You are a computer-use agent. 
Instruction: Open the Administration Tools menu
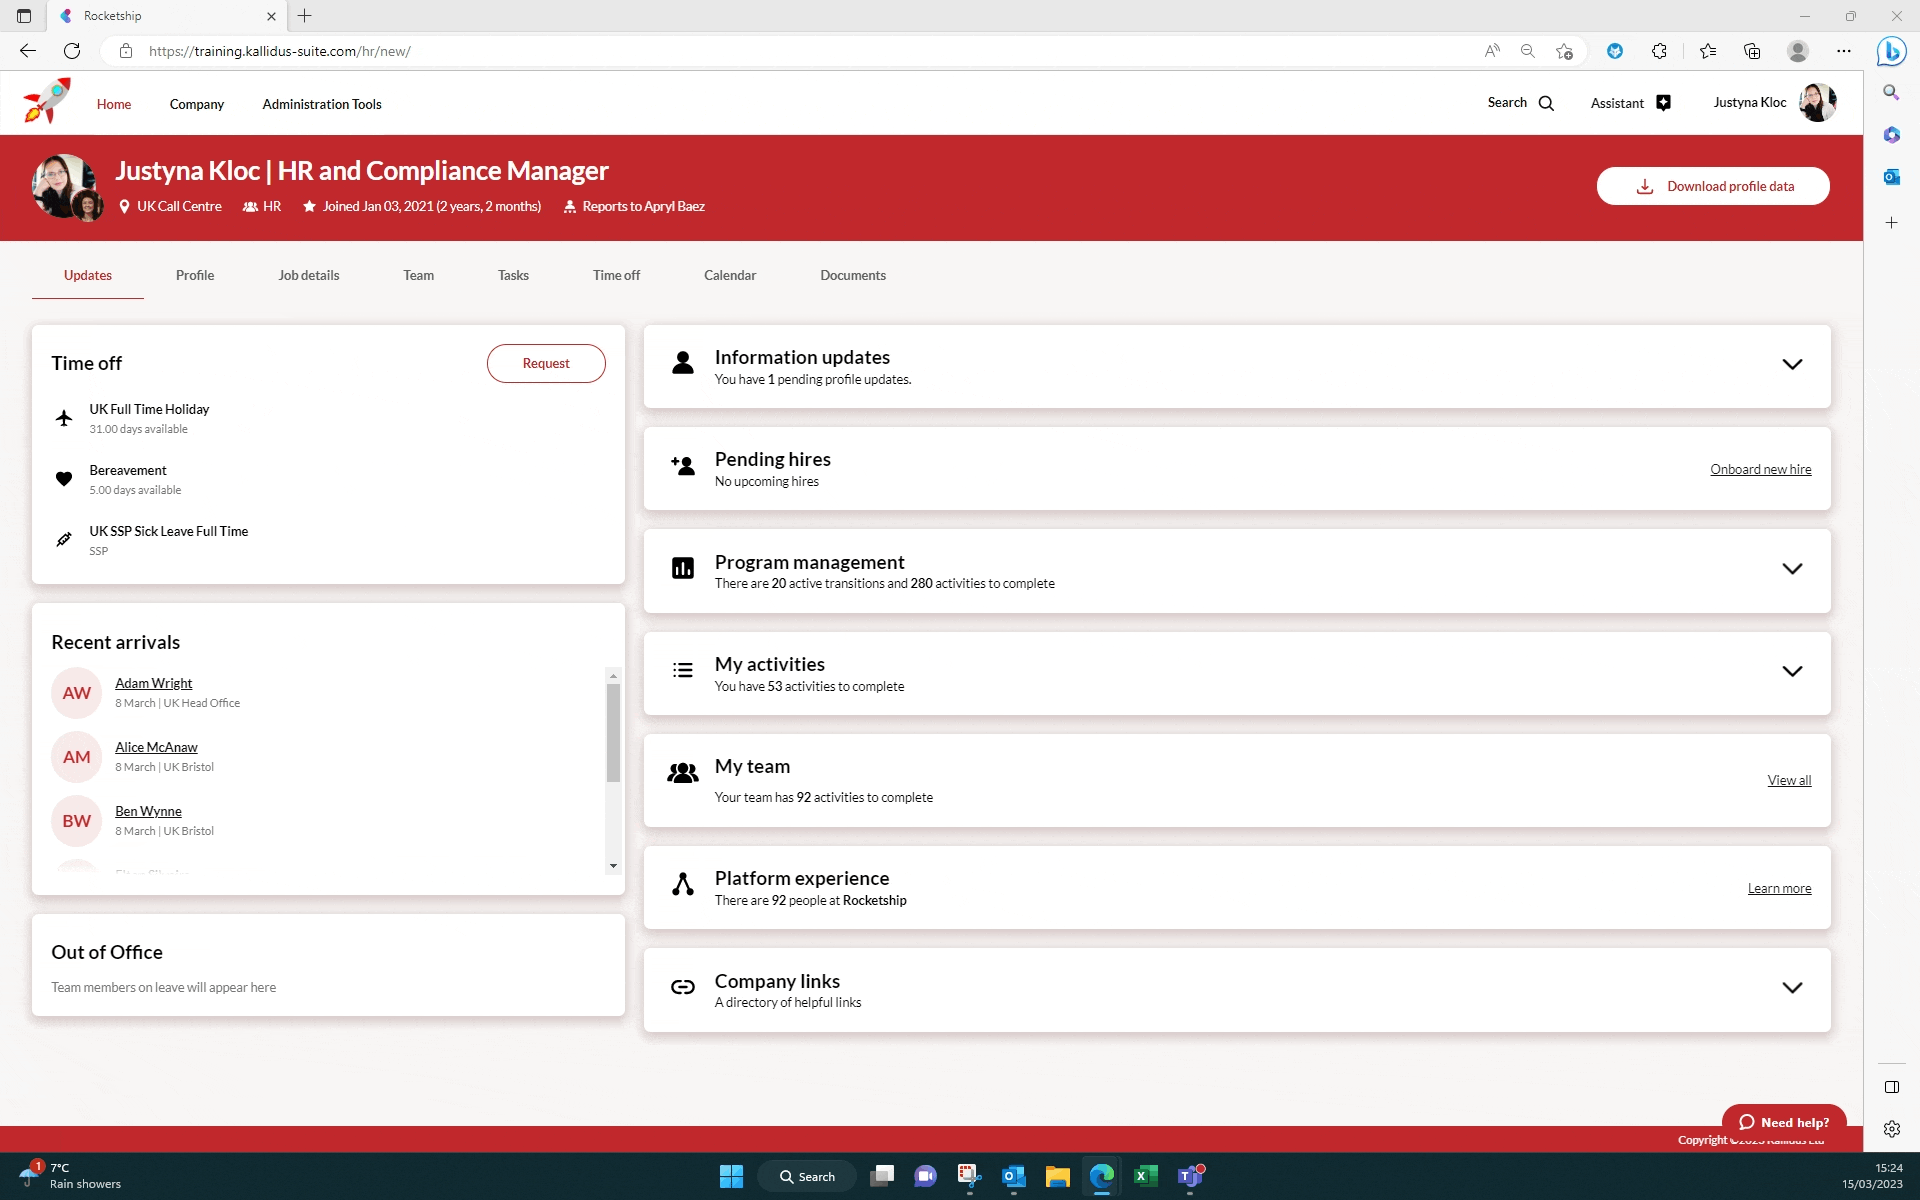point(321,104)
